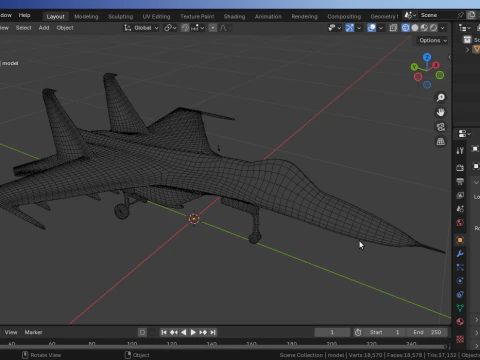The width and height of the screenshot is (480, 360).
Task: Toggle use preview range clock icon
Action: tap(358, 332)
